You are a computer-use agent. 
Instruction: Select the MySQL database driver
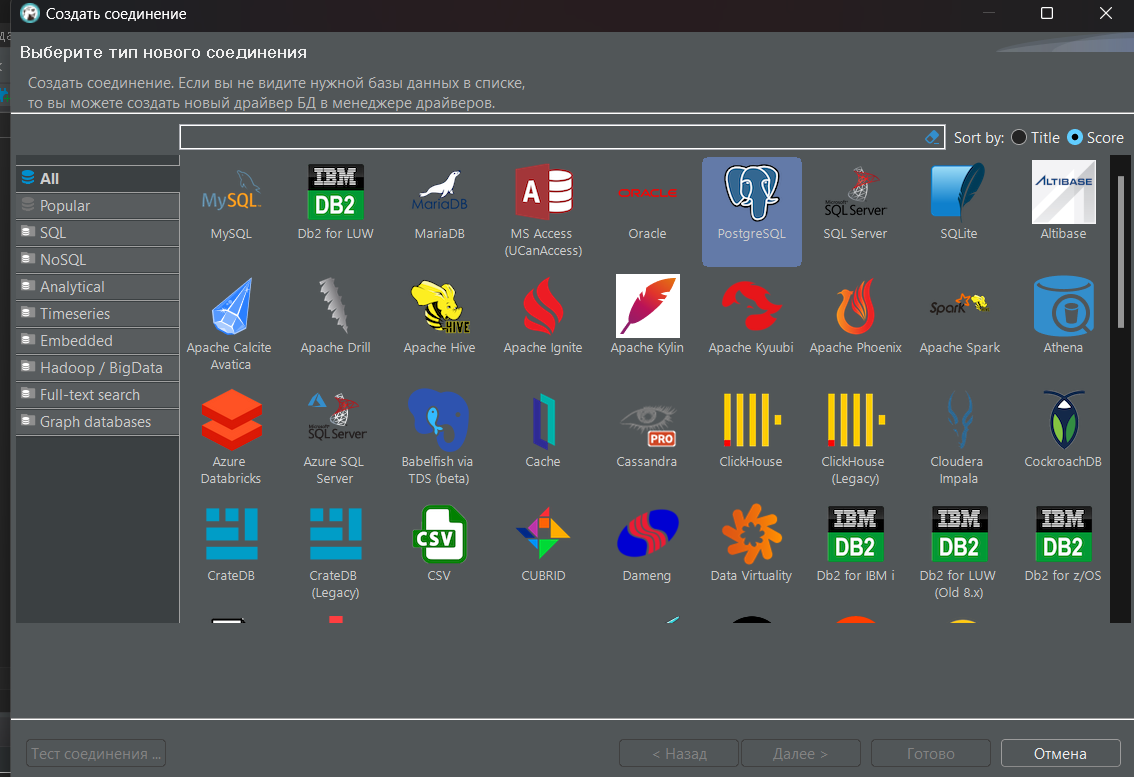pyautogui.click(x=231, y=203)
